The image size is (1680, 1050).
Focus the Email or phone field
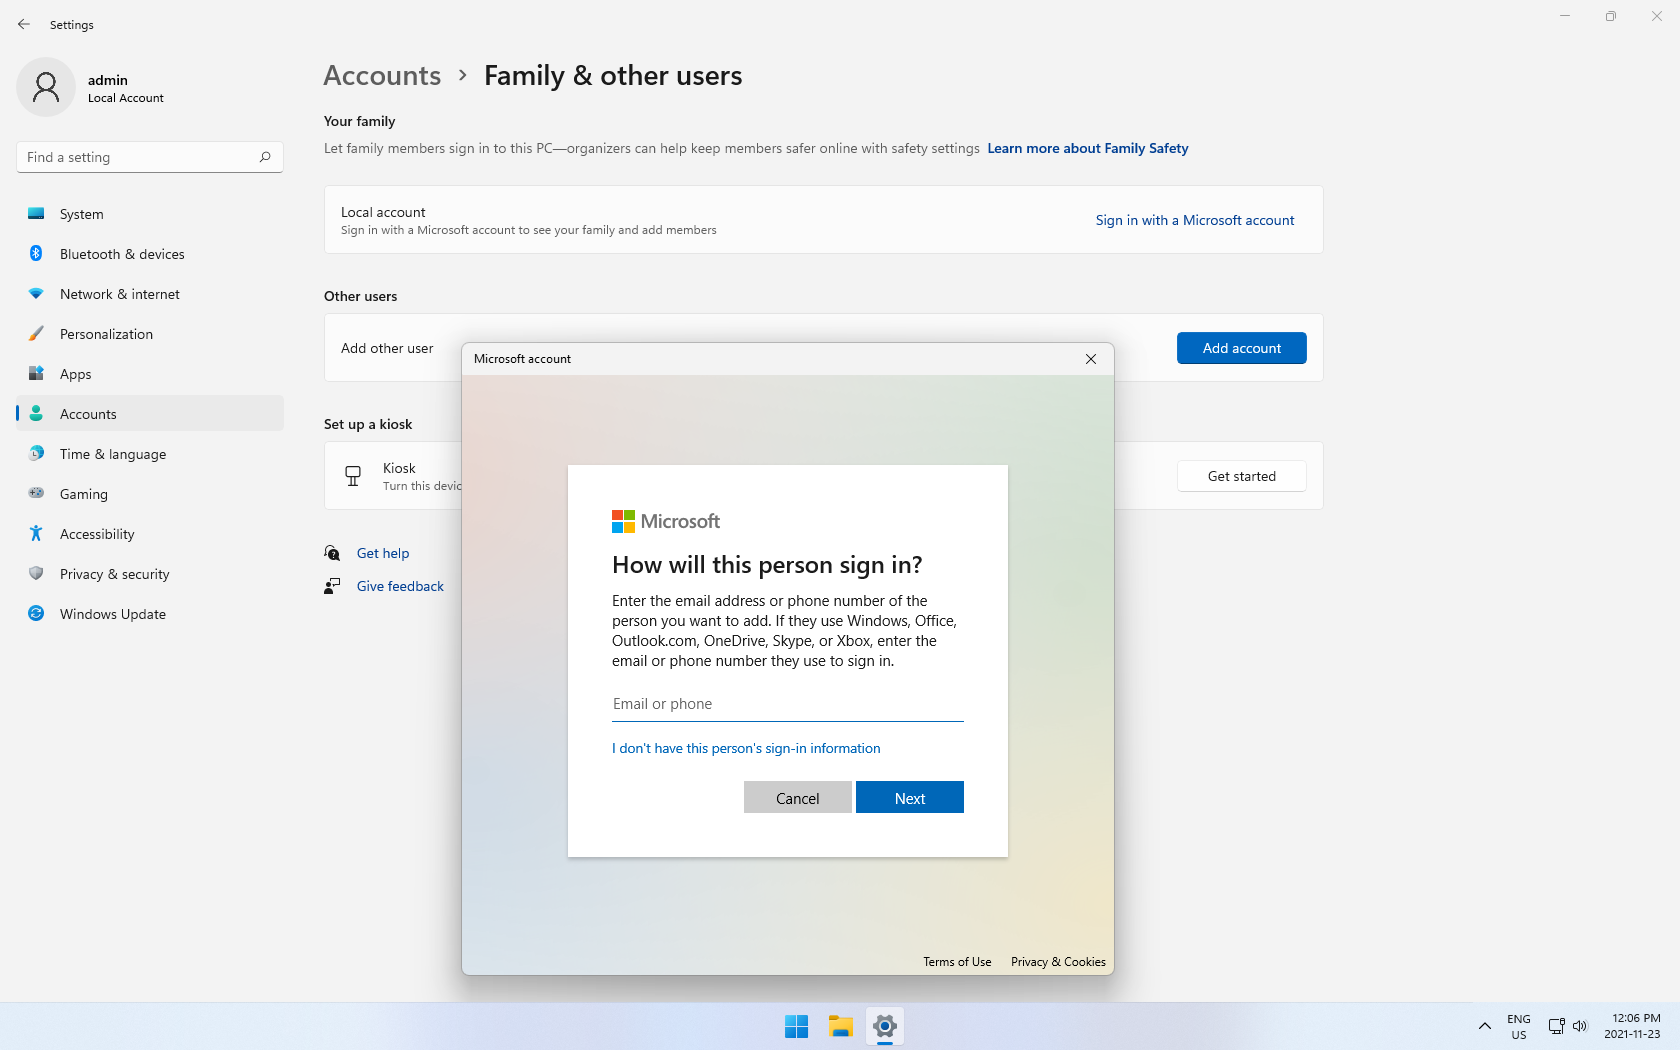coord(787,704)
